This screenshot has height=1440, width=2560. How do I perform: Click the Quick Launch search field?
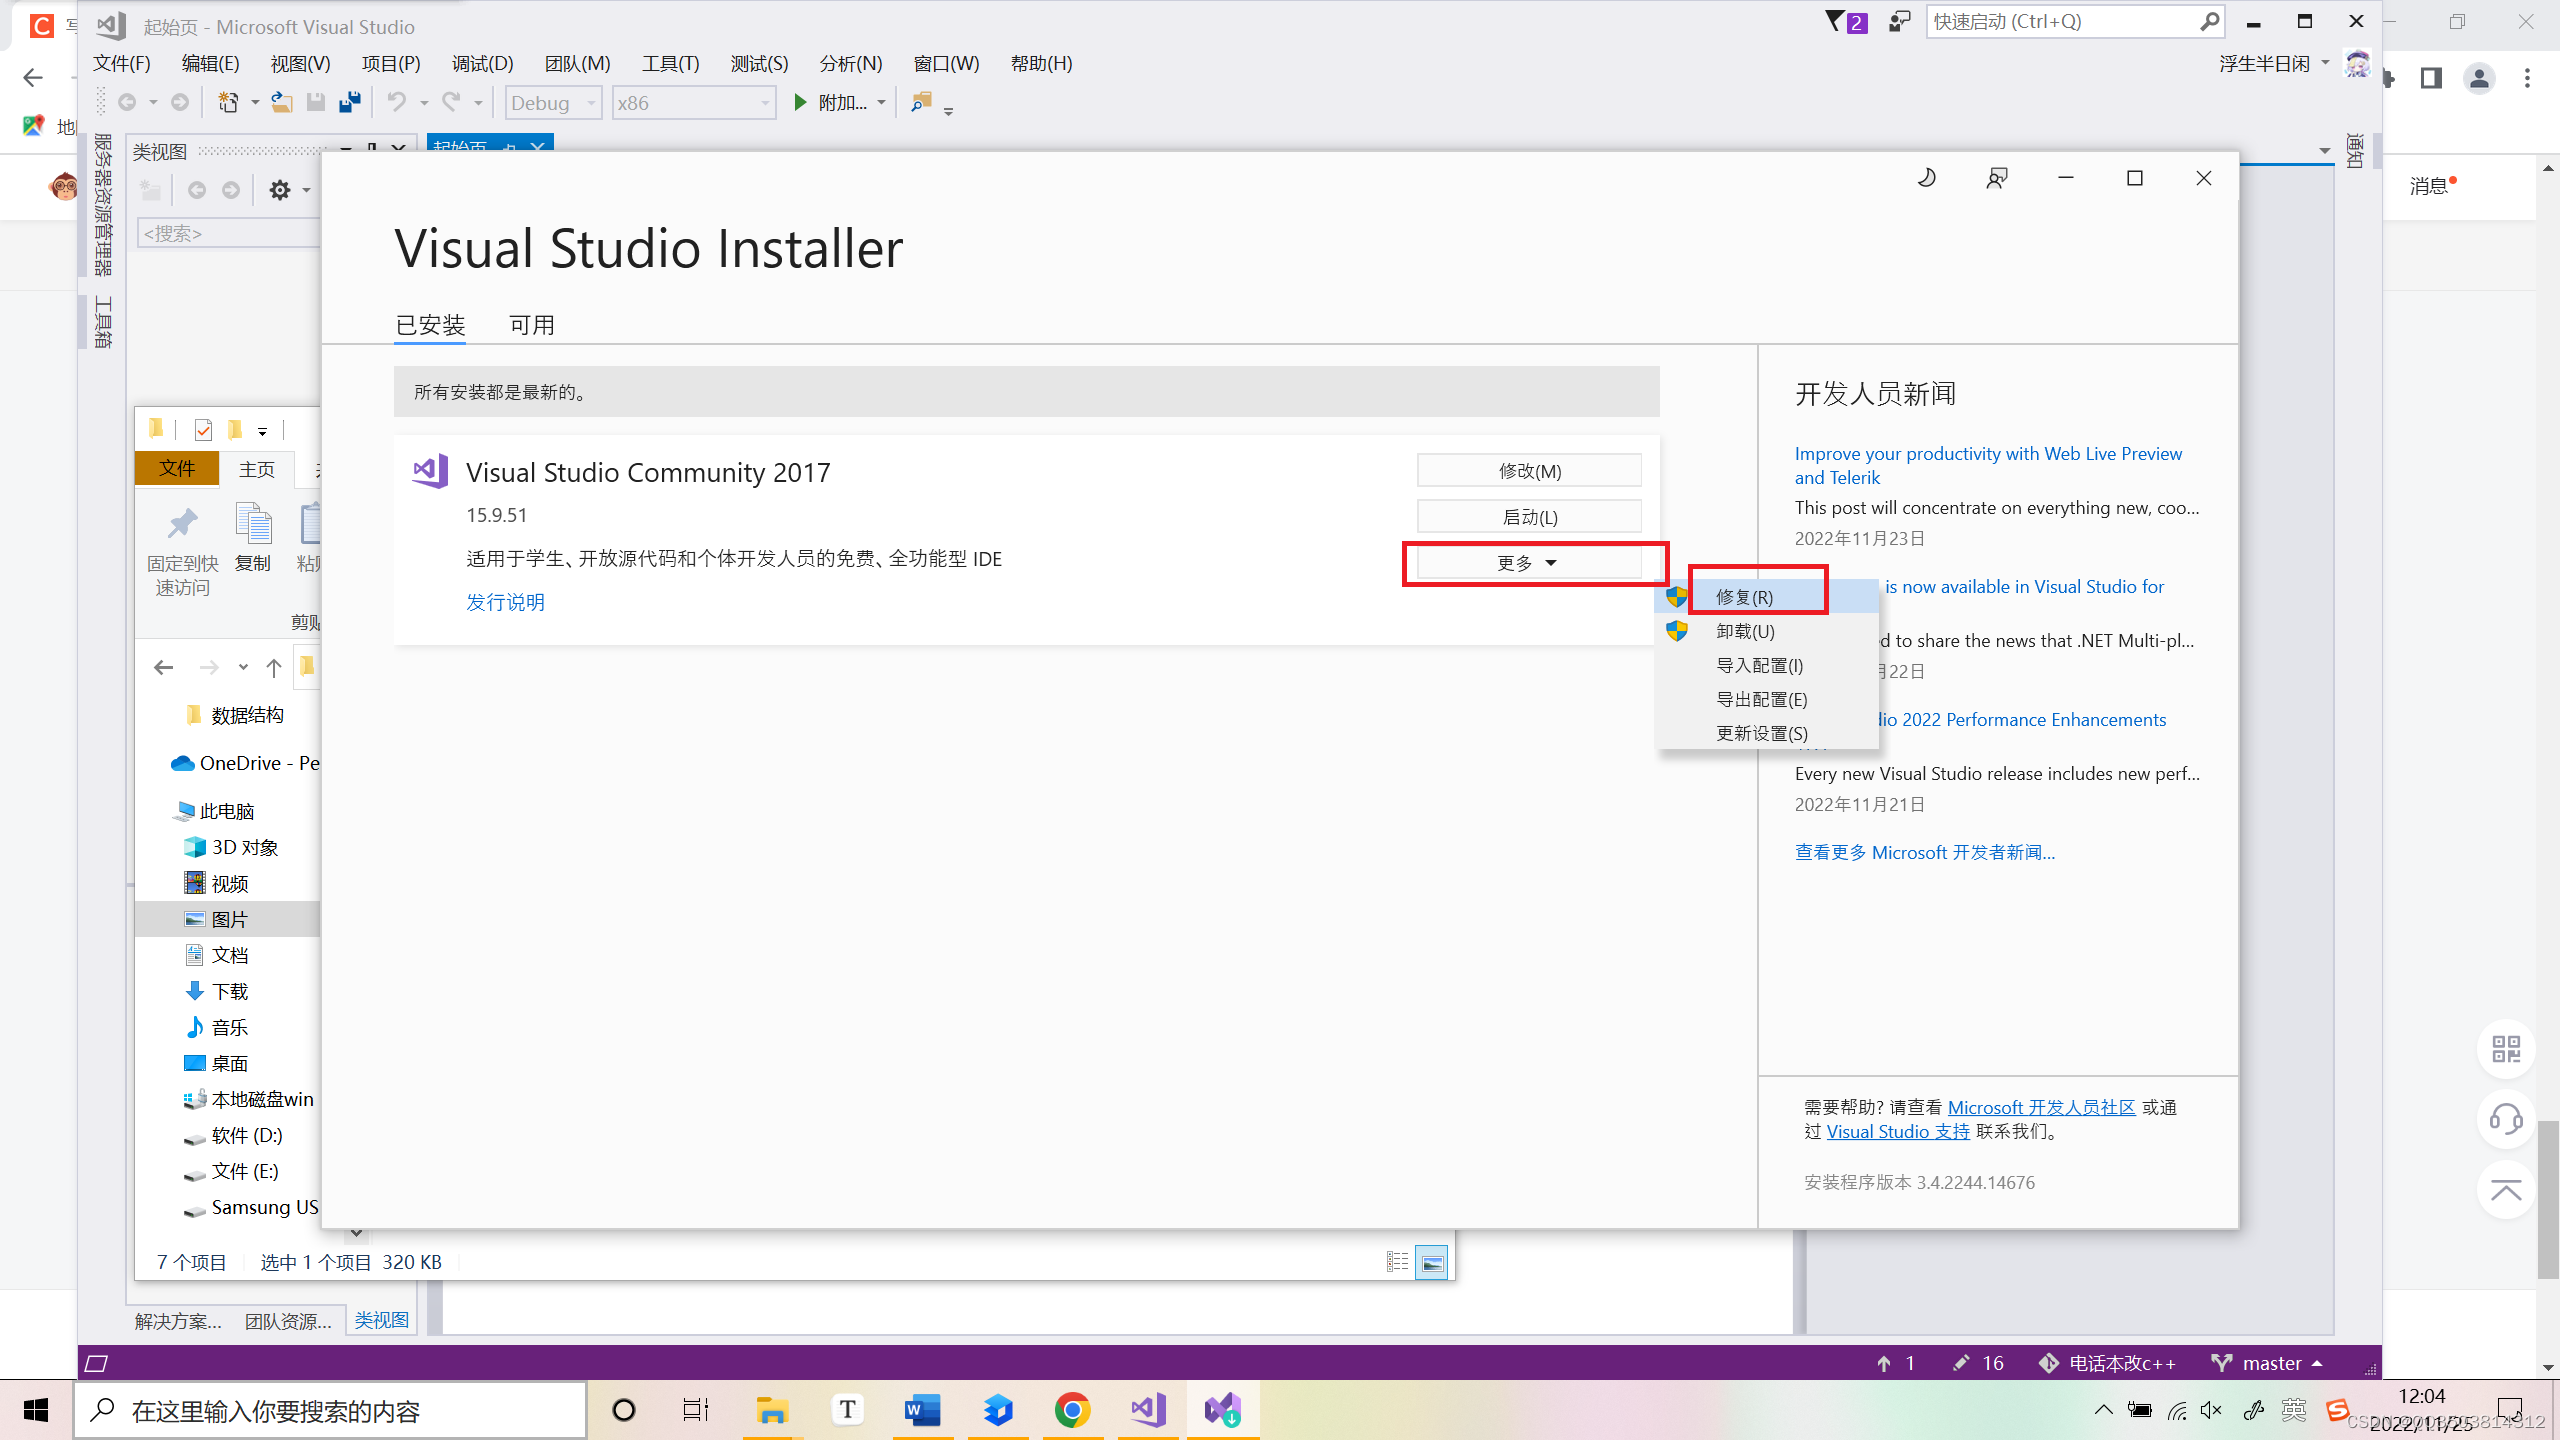point(2060,22)
